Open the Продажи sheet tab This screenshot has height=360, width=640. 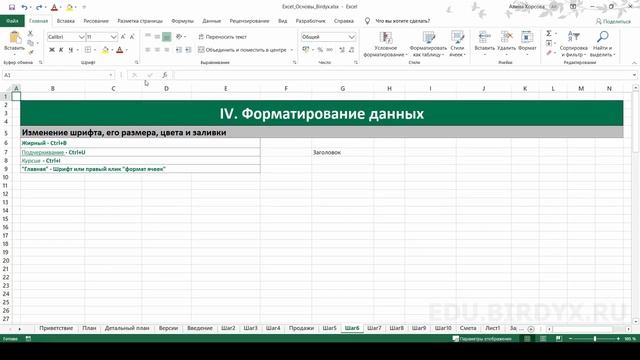301,328
